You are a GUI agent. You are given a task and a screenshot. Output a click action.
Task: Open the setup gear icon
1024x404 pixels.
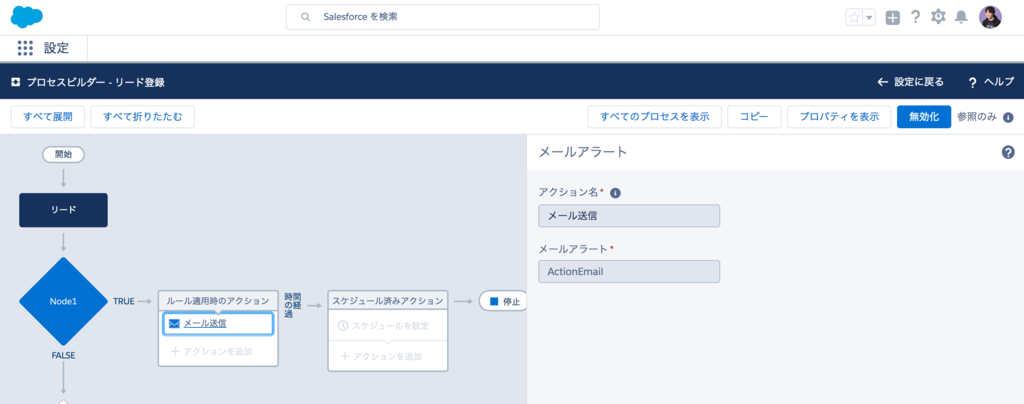[x=938, y=17]
